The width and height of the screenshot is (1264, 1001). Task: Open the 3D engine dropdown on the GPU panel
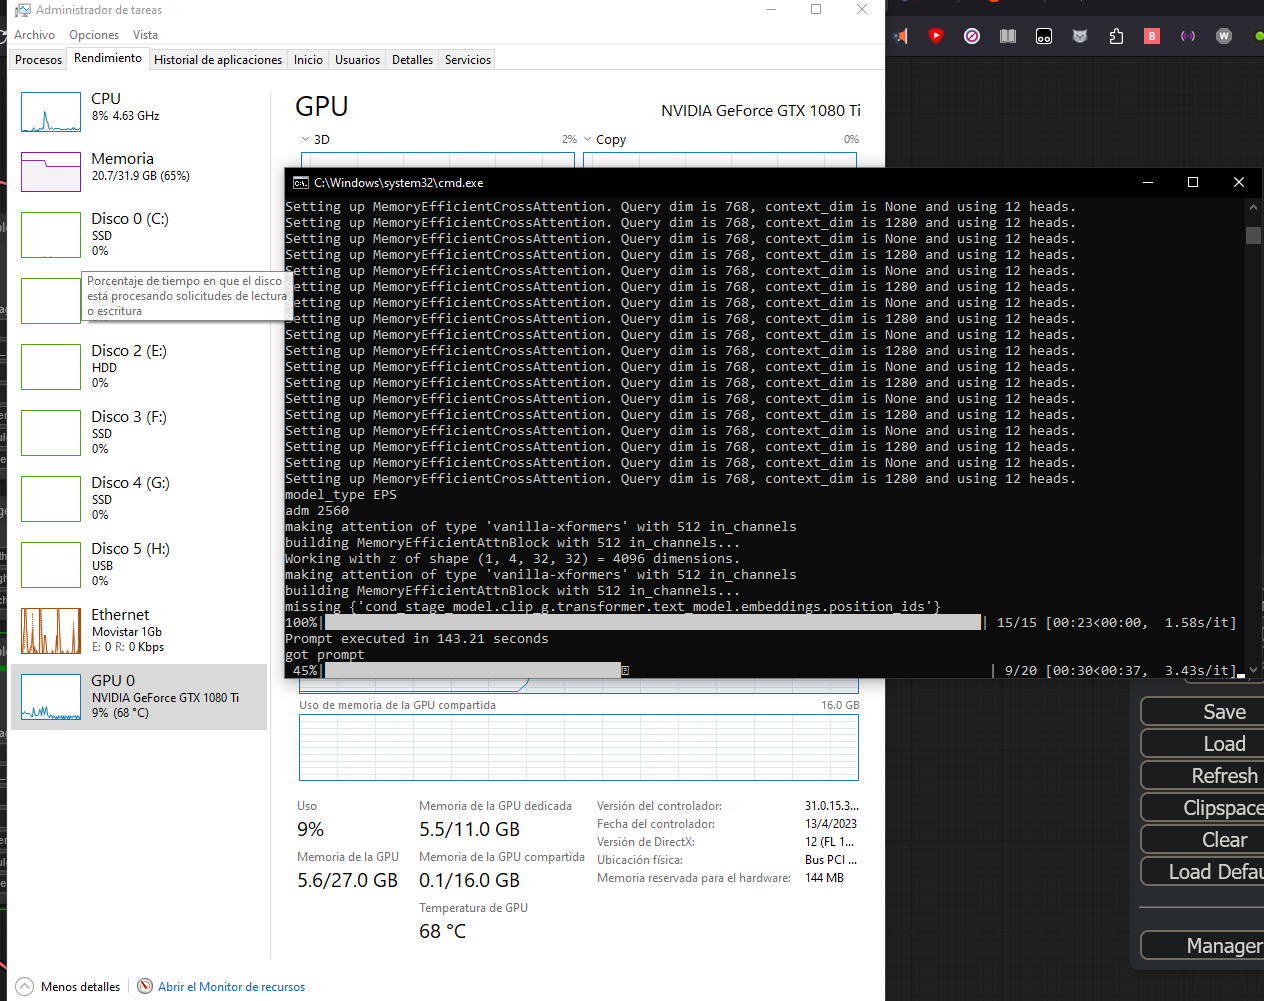point(306,139)
